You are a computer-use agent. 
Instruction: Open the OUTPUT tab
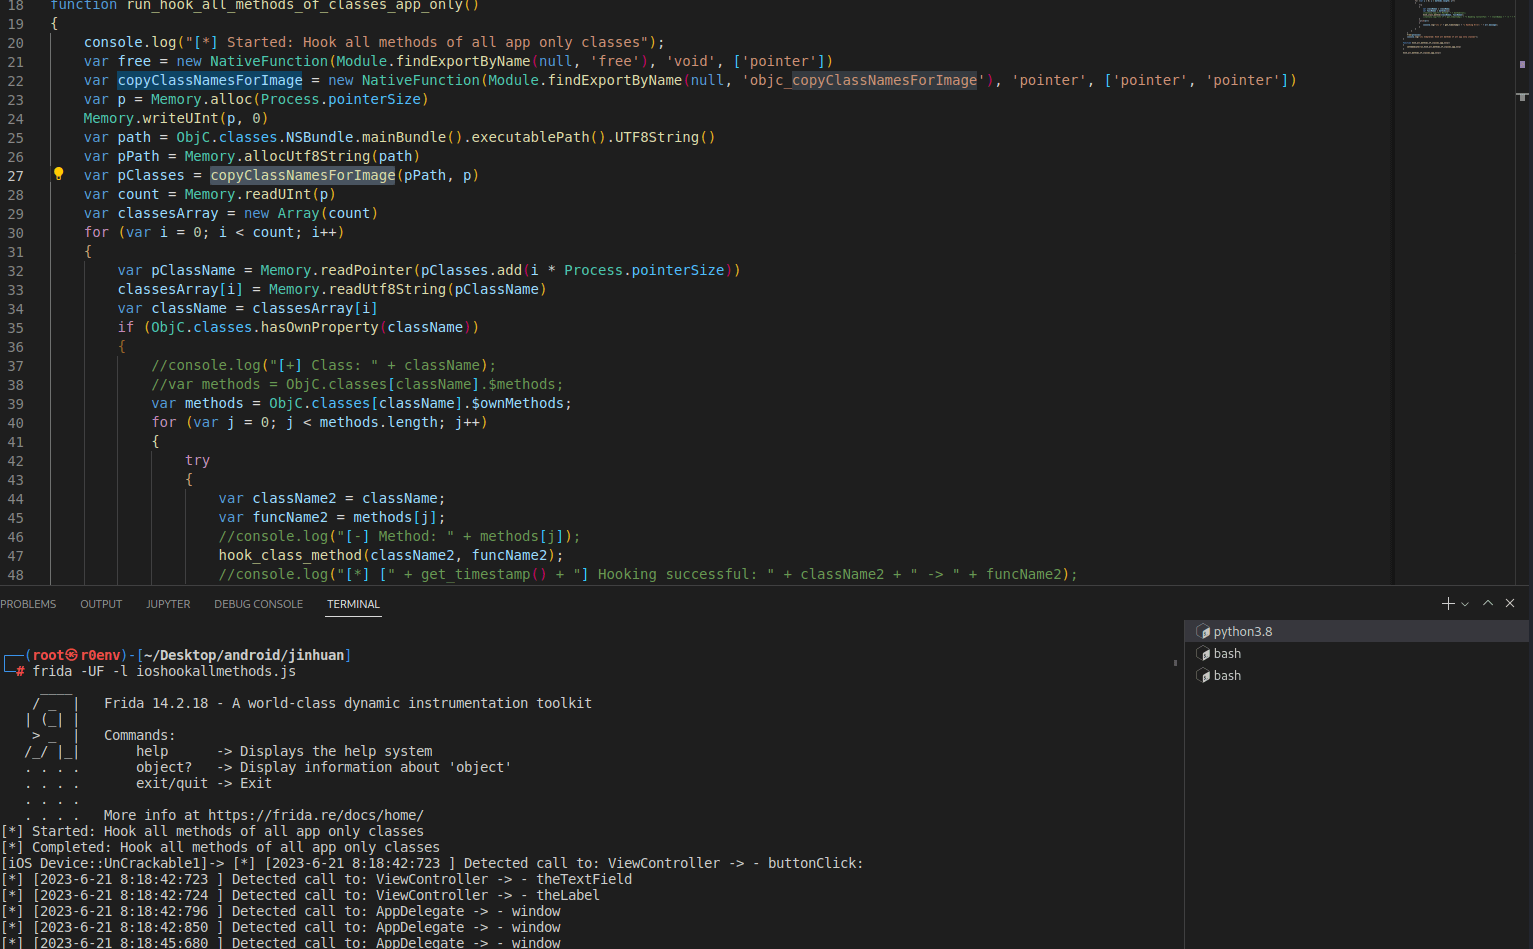[x=101, y=604]
